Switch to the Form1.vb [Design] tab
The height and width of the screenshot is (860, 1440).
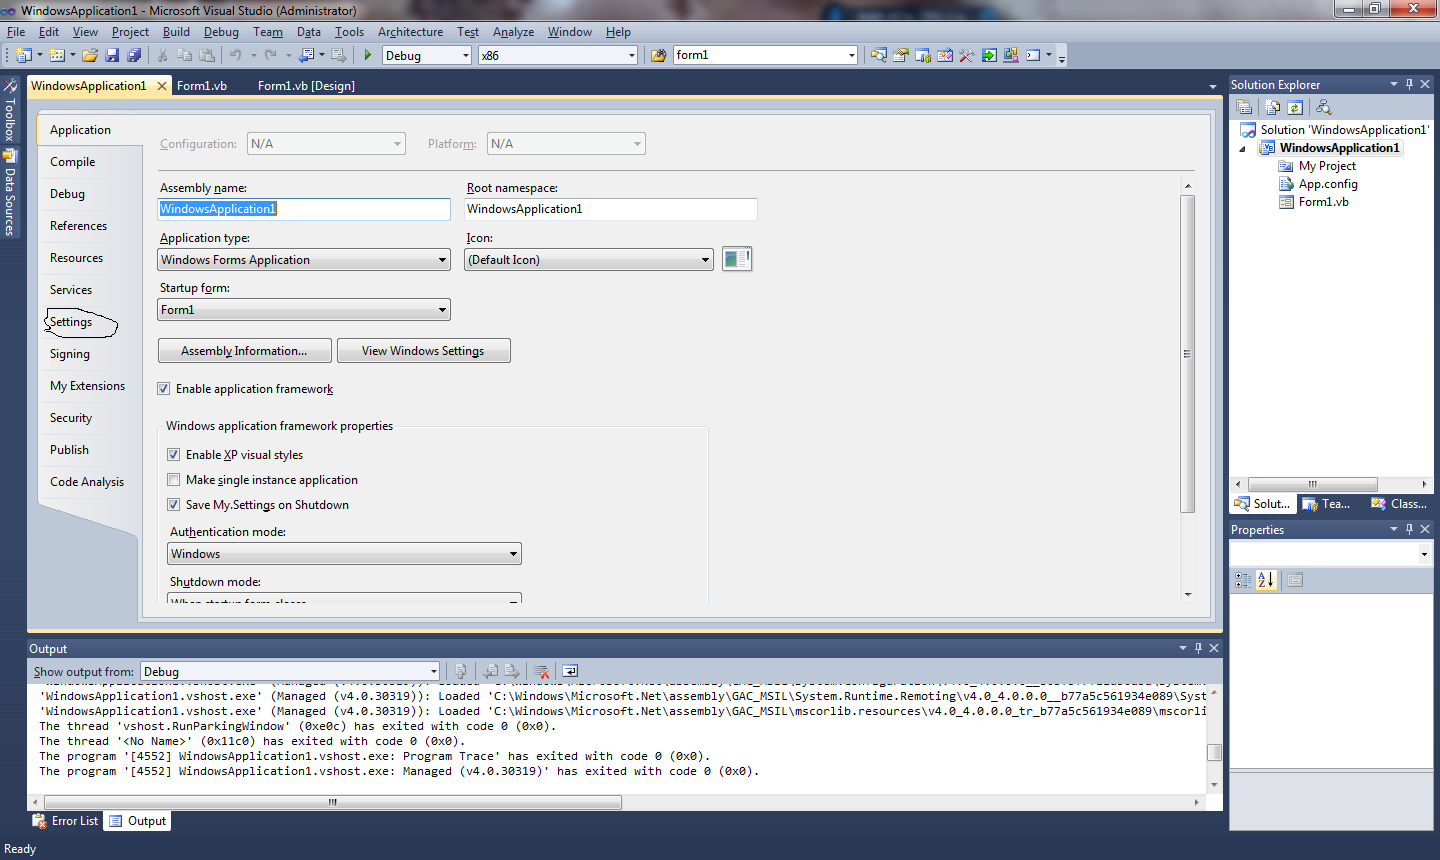306,86
